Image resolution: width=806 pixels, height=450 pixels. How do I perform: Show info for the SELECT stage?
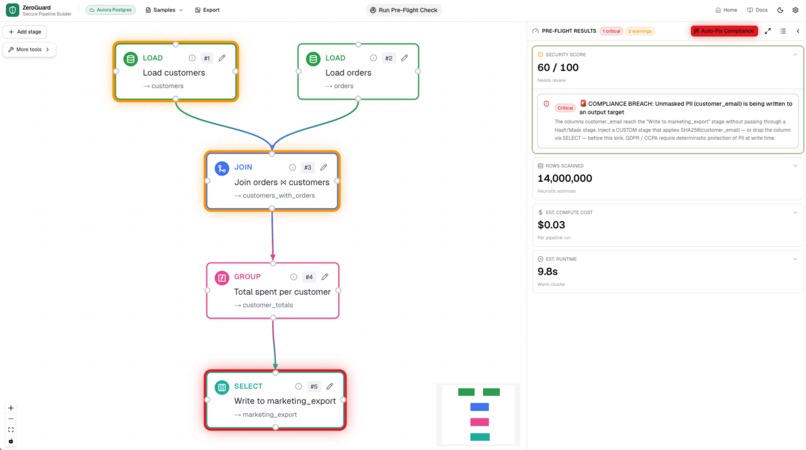coord(298,386)
